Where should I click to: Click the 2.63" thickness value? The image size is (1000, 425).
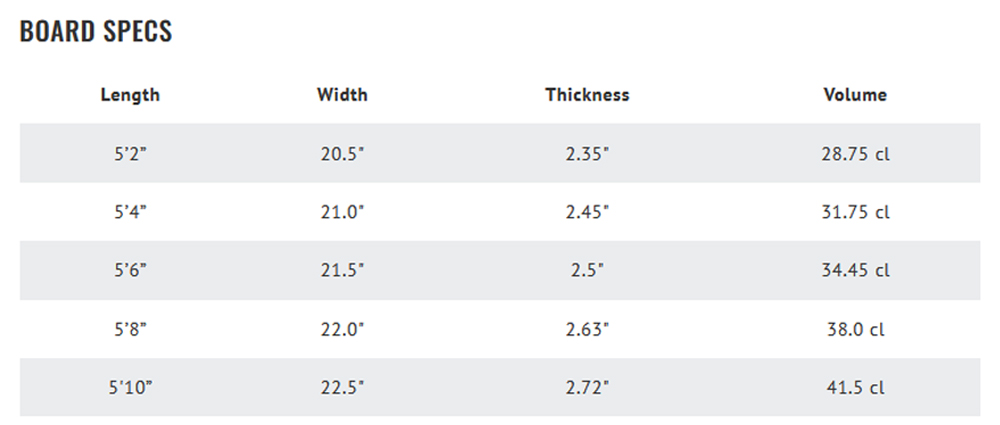pos(587,329)
